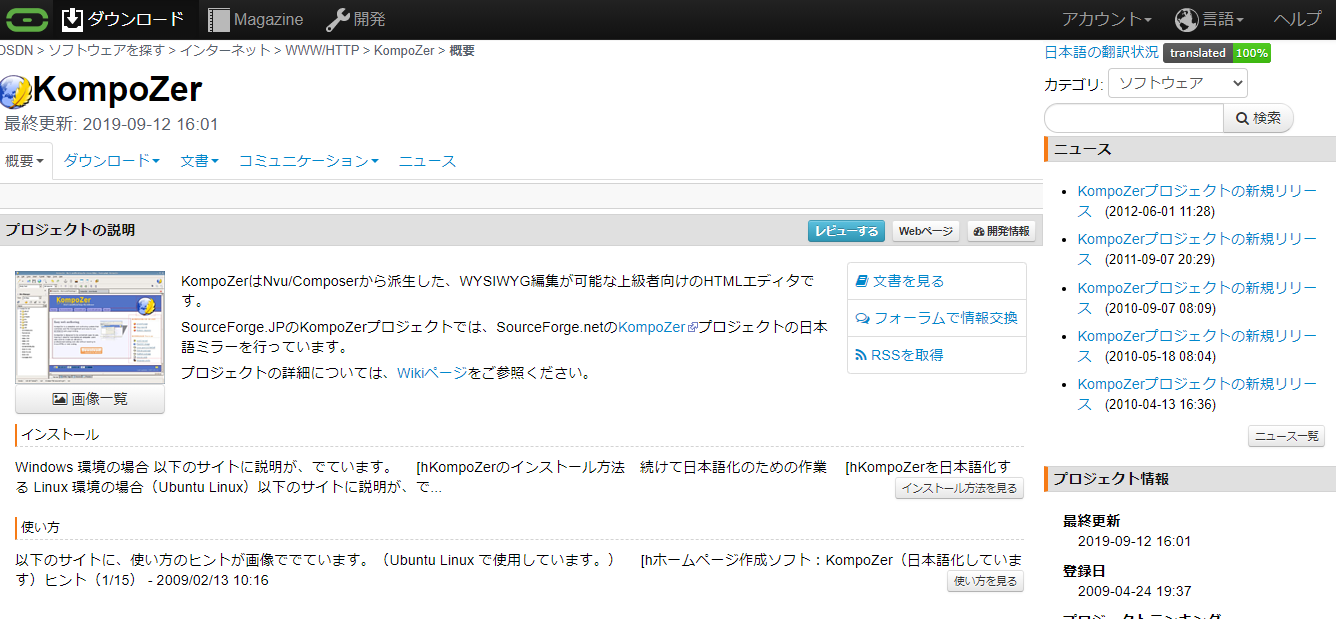
Task: Click the search text input field
Action: [x=1133, y=118]
